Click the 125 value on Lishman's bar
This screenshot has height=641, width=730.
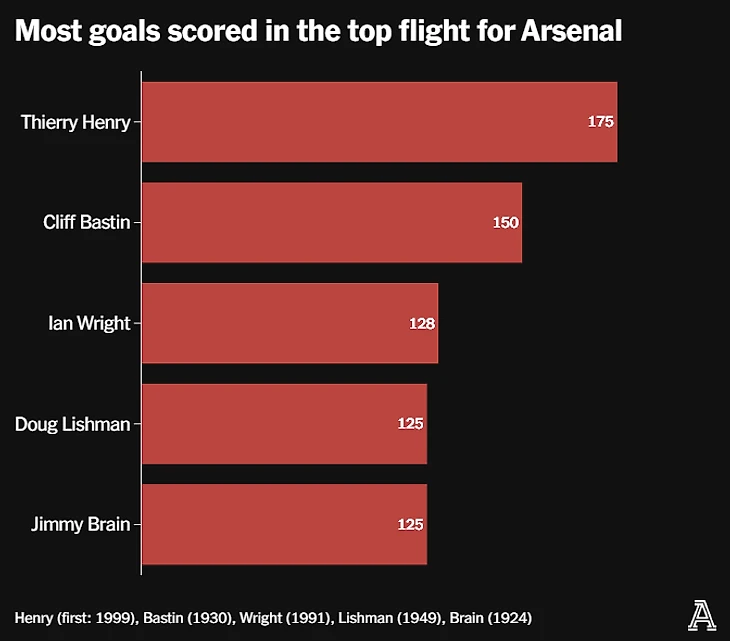pyautogui.click(x=411, y=423)
